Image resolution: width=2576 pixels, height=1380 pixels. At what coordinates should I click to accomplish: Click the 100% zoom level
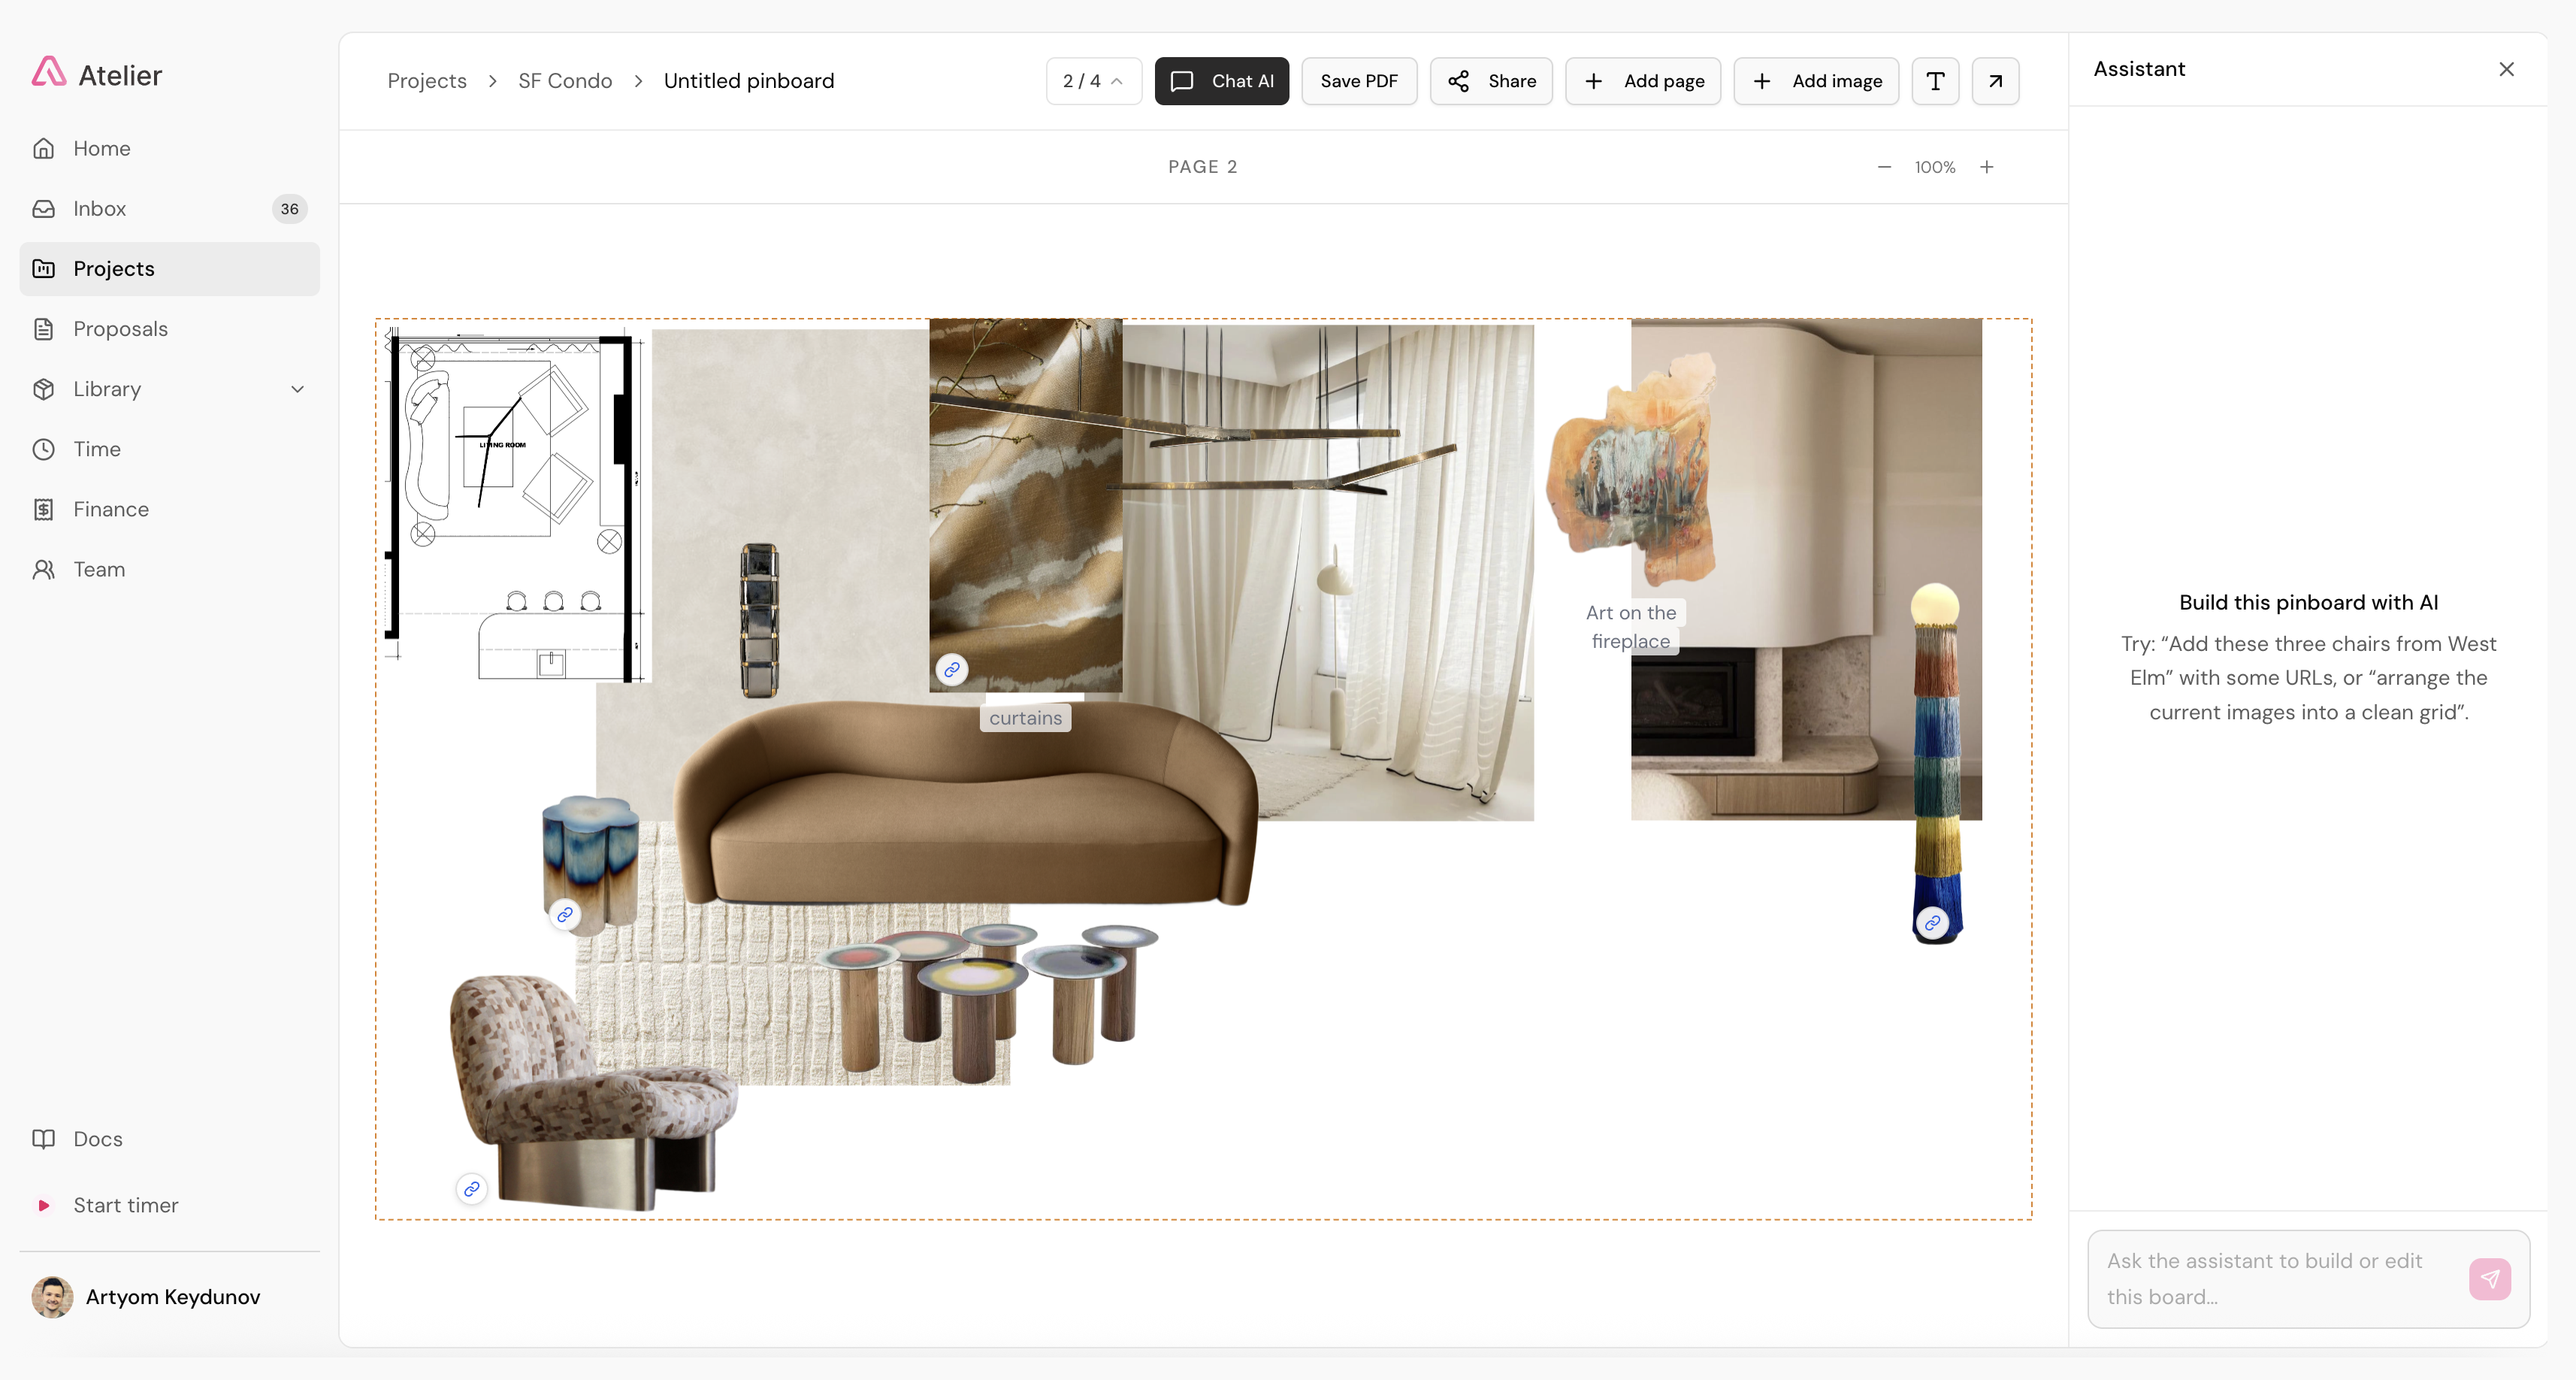(x=1935, y=167)
